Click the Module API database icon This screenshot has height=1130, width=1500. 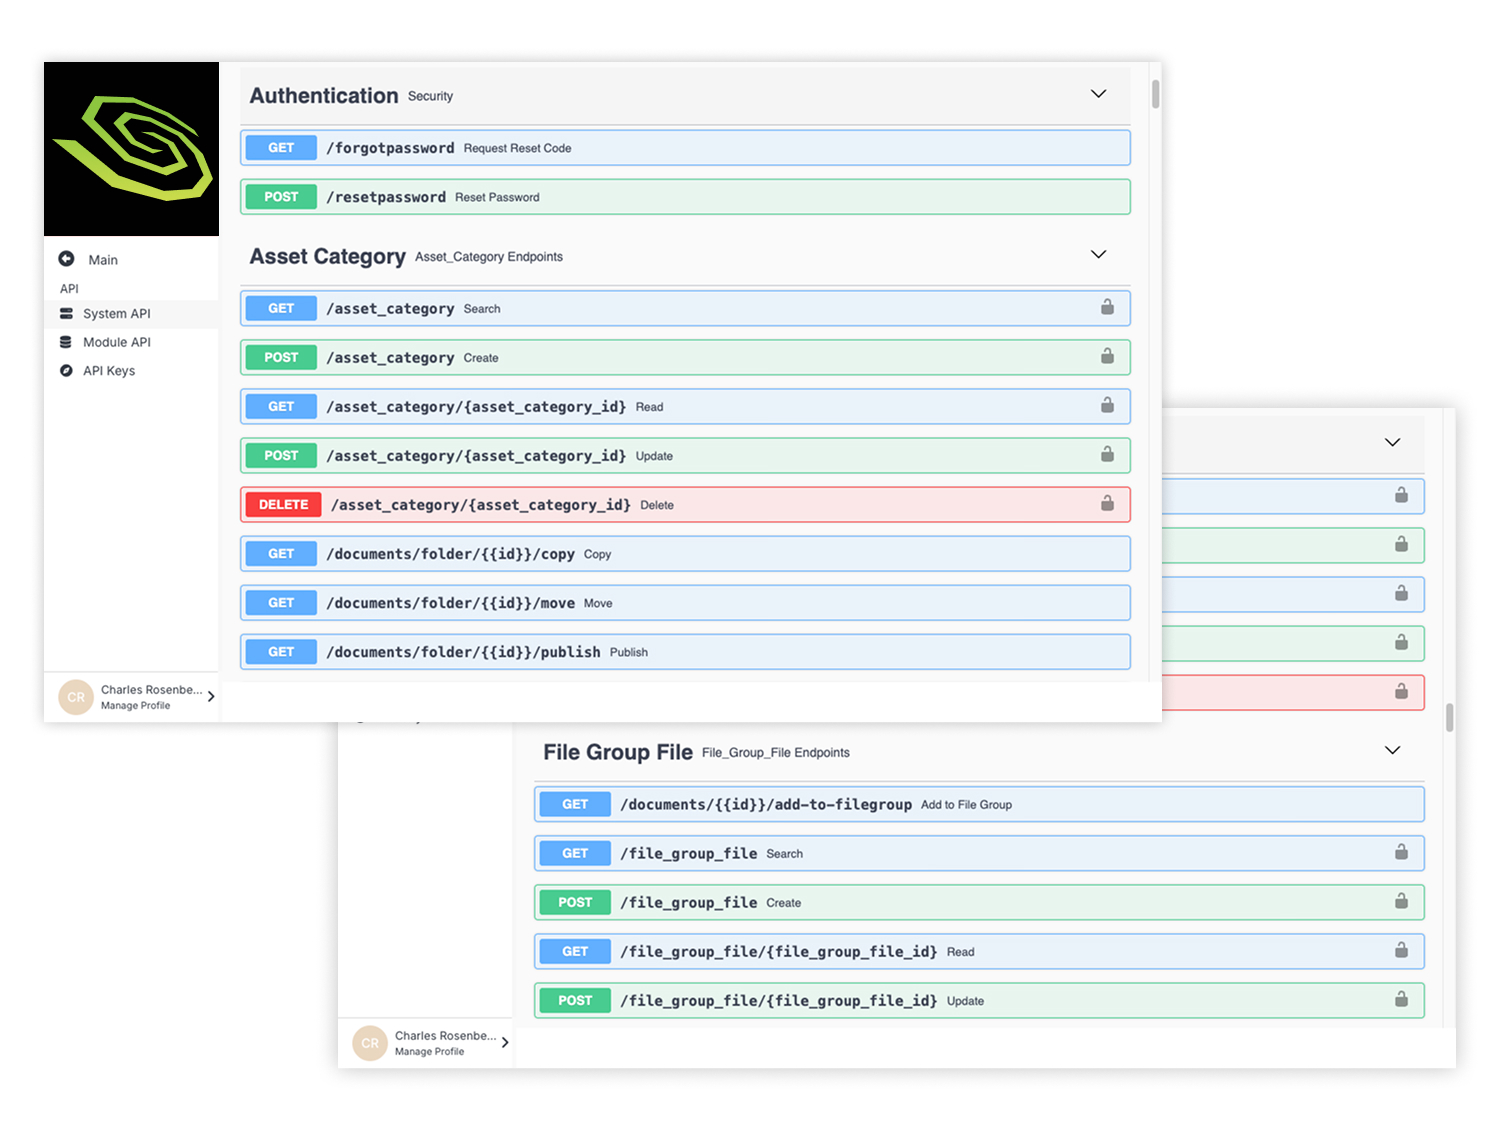click(x=66, y=342)
